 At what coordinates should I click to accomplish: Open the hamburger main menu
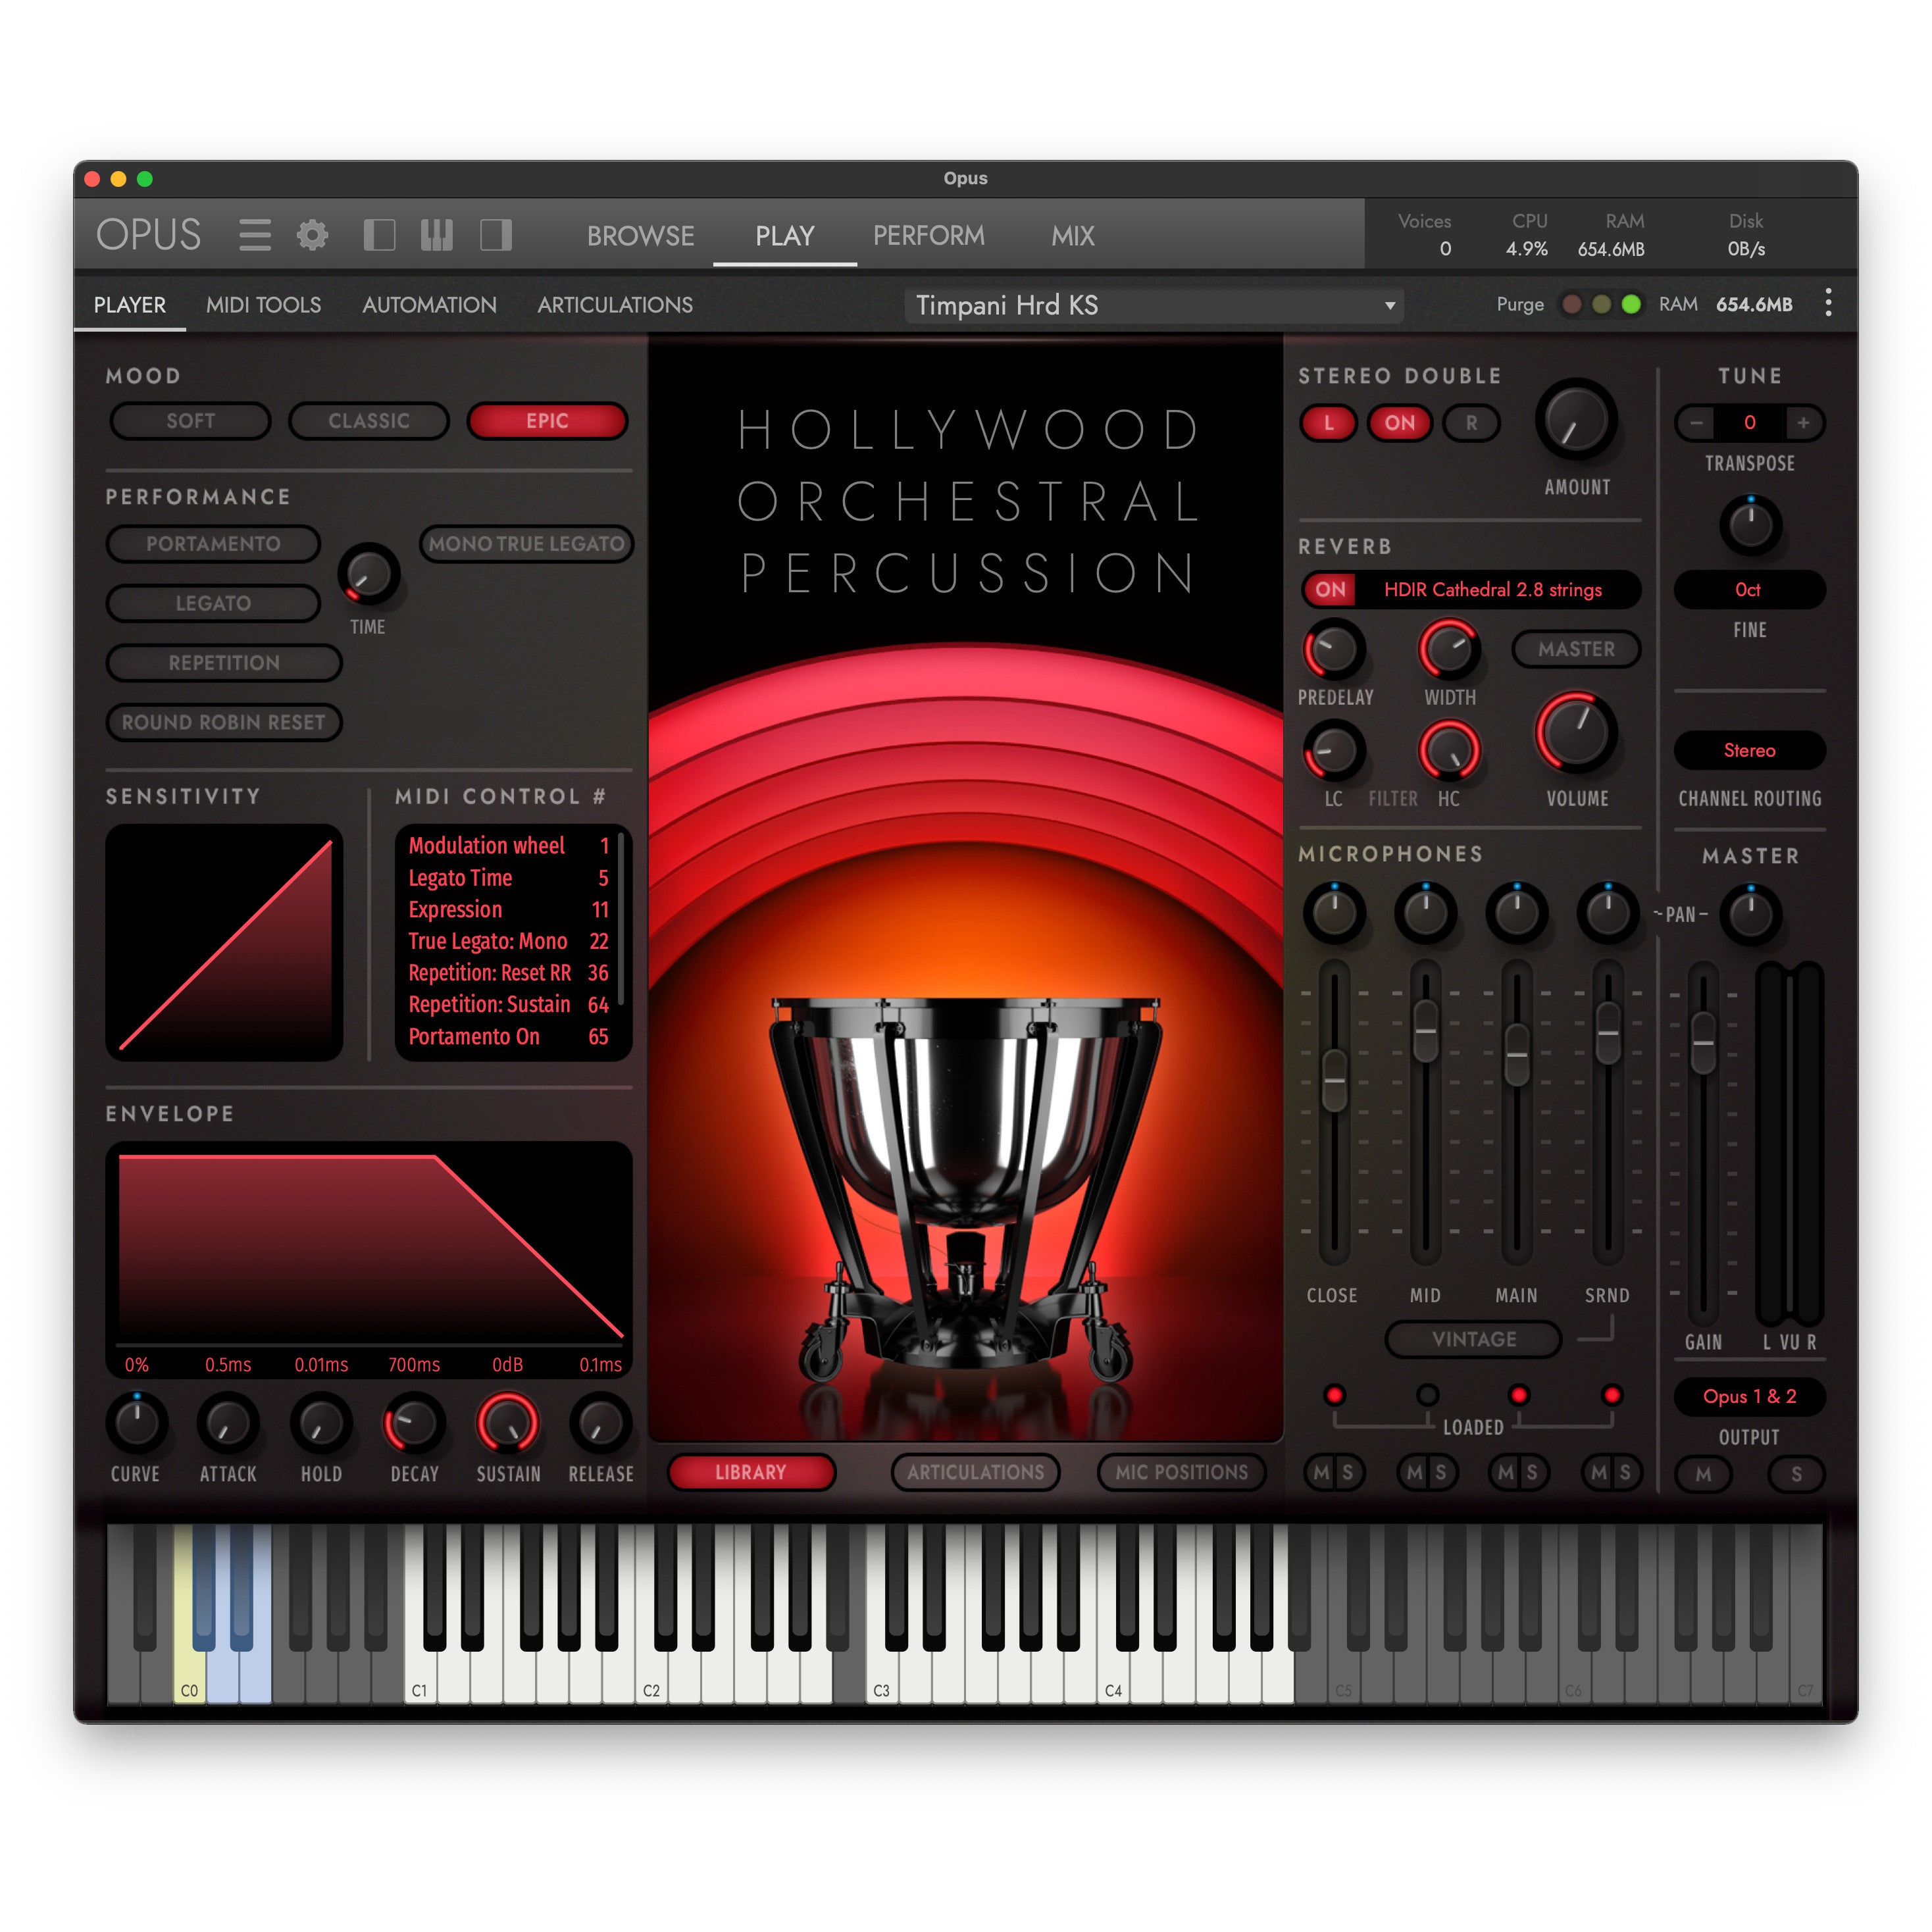[x=255, y=235]
